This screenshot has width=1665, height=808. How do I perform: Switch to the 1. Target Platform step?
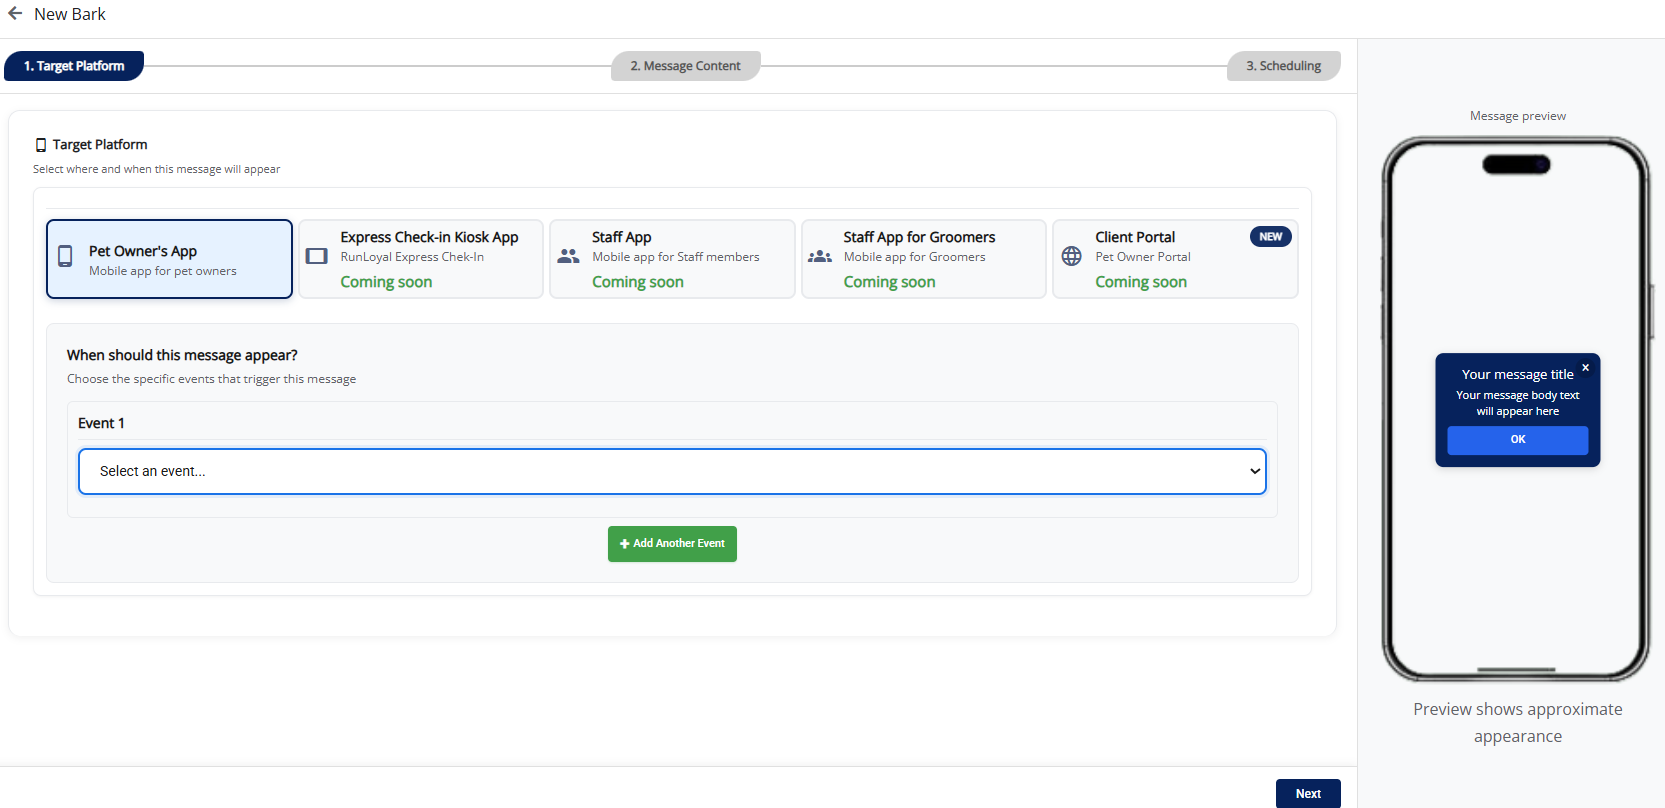tap(74, 66)
